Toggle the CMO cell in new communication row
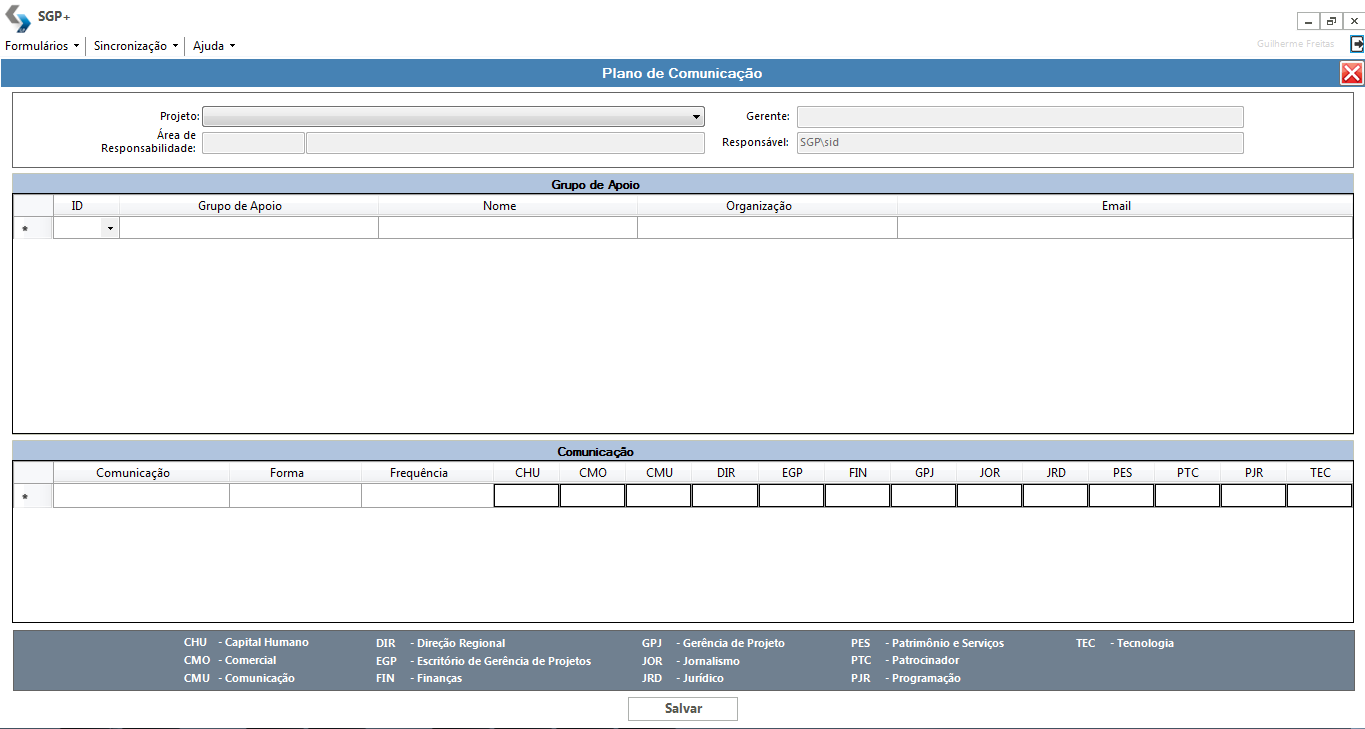This screenshot has height=729, width=1365. [x=593, y=496]
